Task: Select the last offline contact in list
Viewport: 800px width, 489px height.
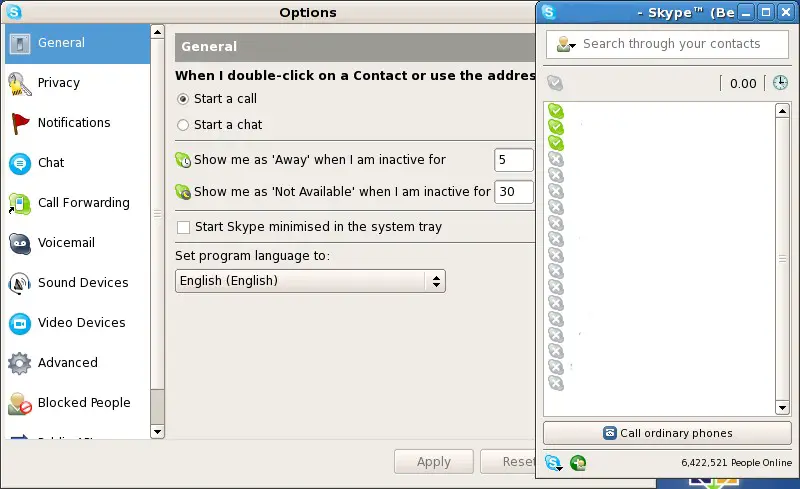Action: click(x=556, y=383)
